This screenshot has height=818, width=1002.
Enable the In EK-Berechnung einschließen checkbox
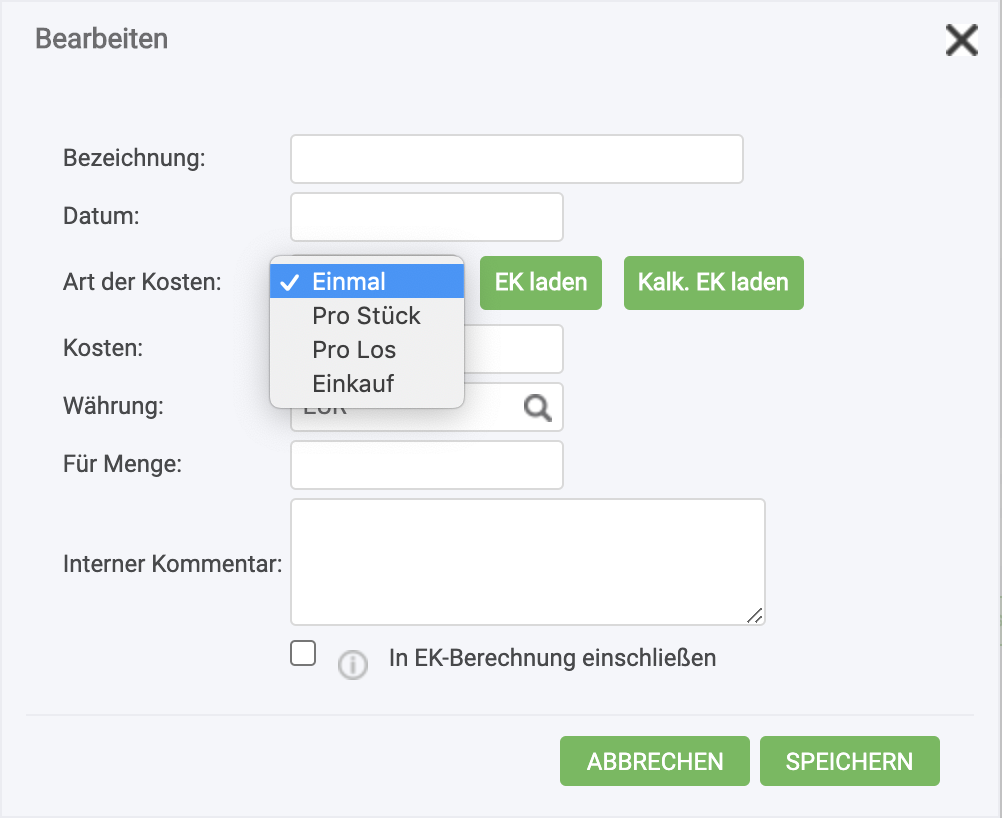pos(302,654)
